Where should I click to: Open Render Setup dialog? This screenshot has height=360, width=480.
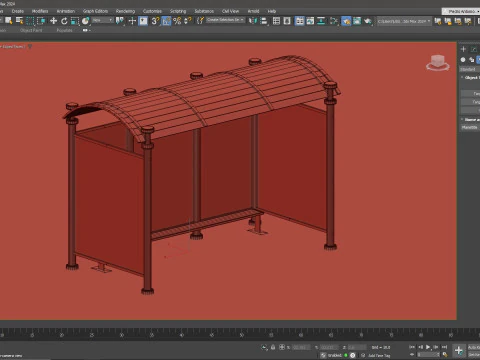[x=346, y=21]
